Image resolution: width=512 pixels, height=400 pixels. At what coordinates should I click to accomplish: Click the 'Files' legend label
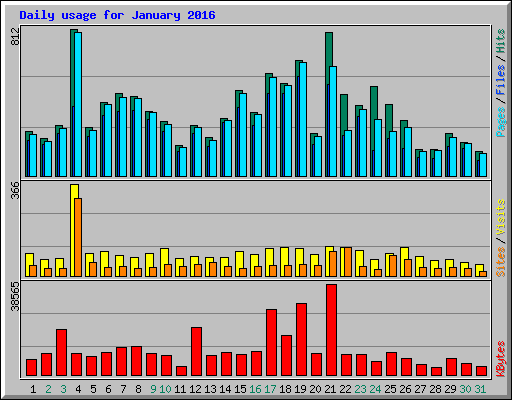(501, 80)
